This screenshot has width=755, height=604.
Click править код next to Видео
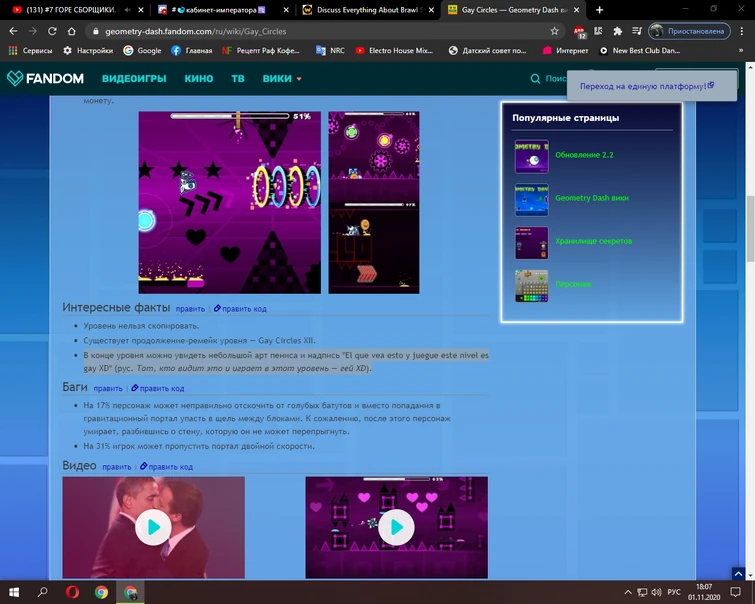(166, 467)
